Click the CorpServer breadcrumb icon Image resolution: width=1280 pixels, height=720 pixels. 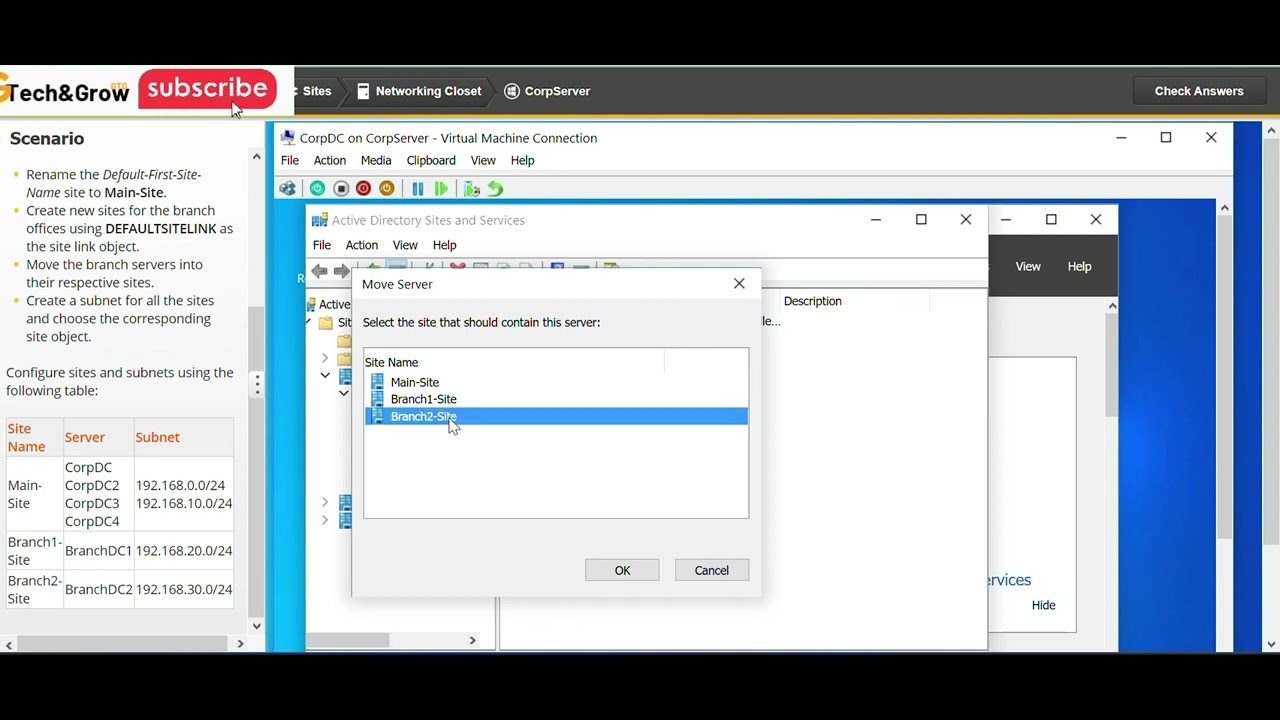pyautogui.click(x=512, y=91)
